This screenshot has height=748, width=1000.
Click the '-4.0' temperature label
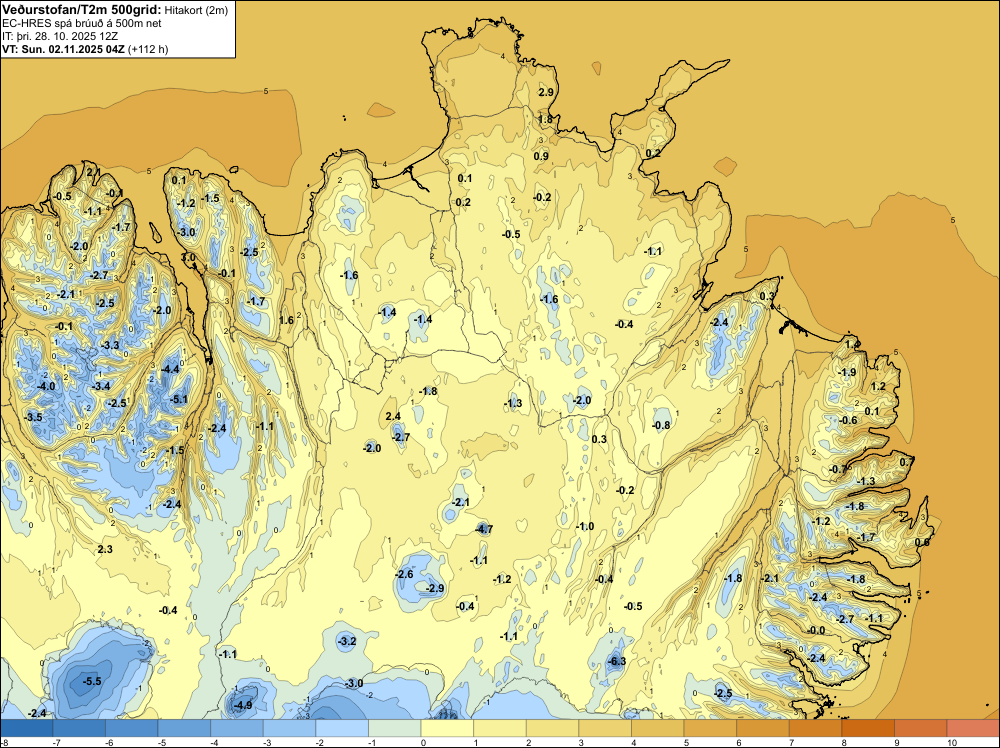tap(46, 386)
